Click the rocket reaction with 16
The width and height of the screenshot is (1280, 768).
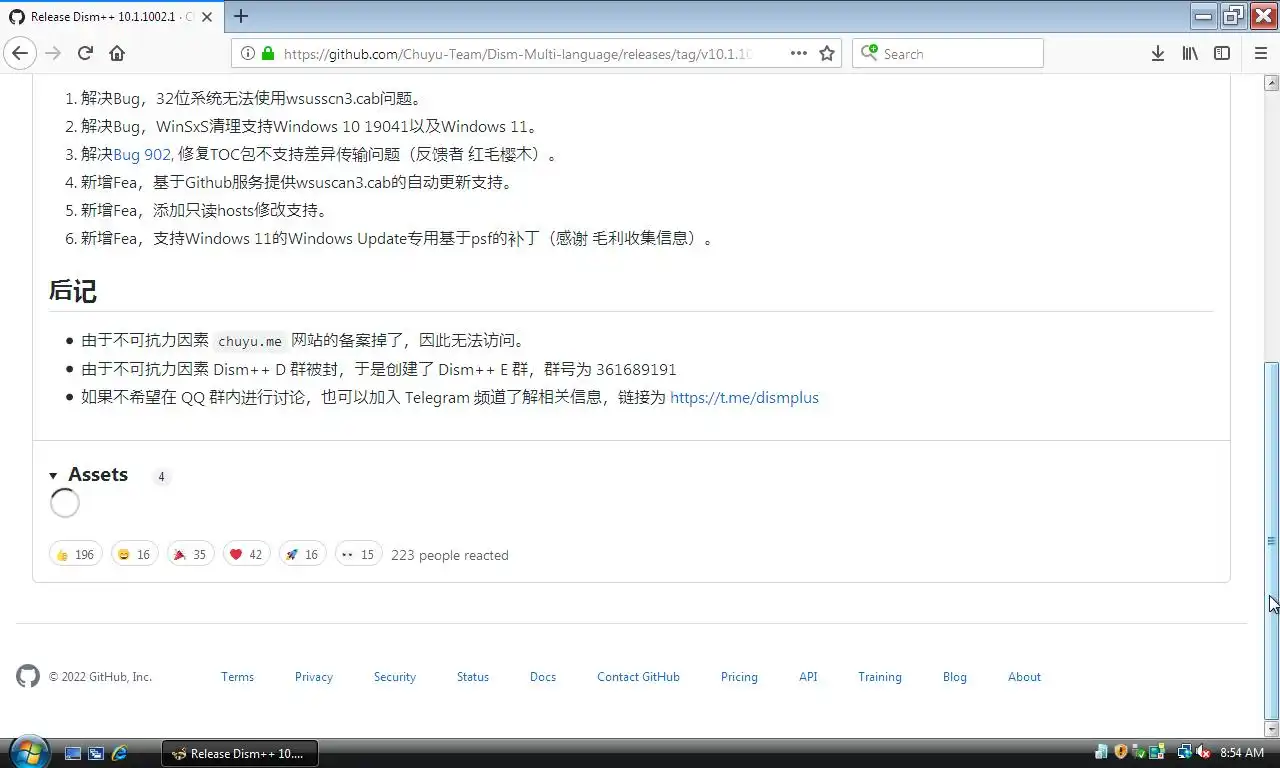[302, 554]
